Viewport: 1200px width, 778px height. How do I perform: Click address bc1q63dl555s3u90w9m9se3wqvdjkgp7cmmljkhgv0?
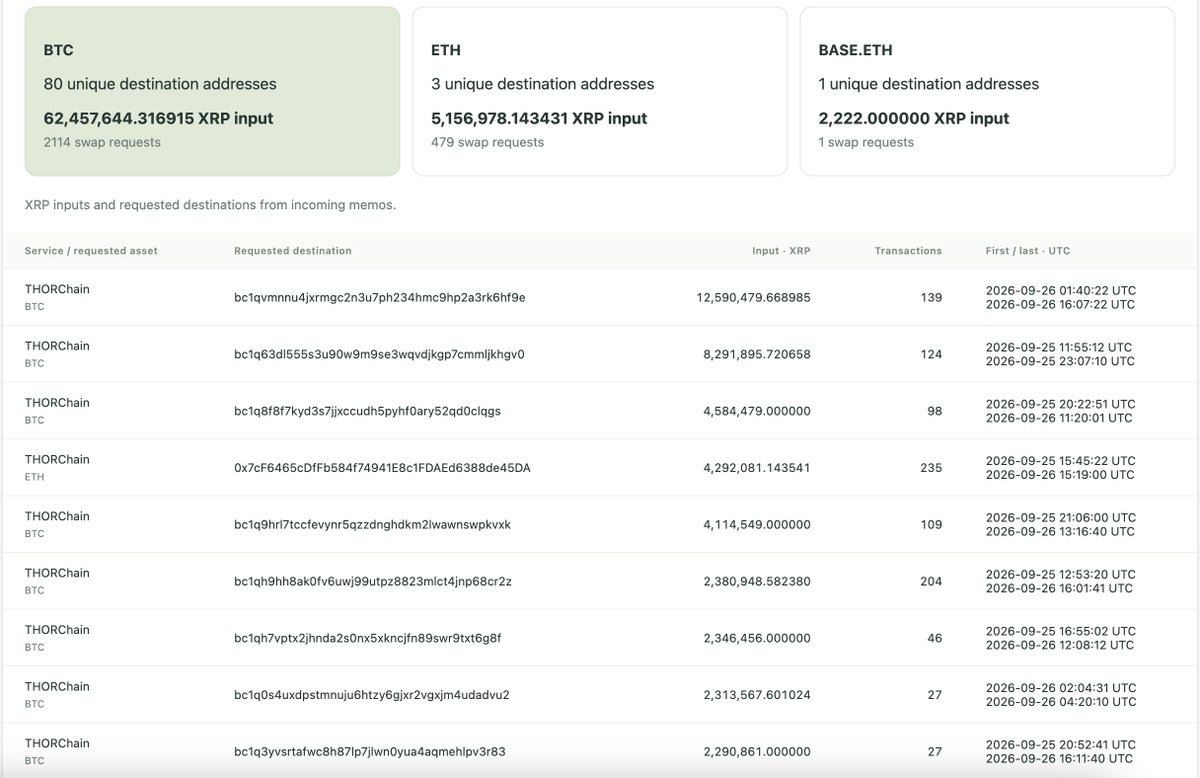tap(379, 354)
